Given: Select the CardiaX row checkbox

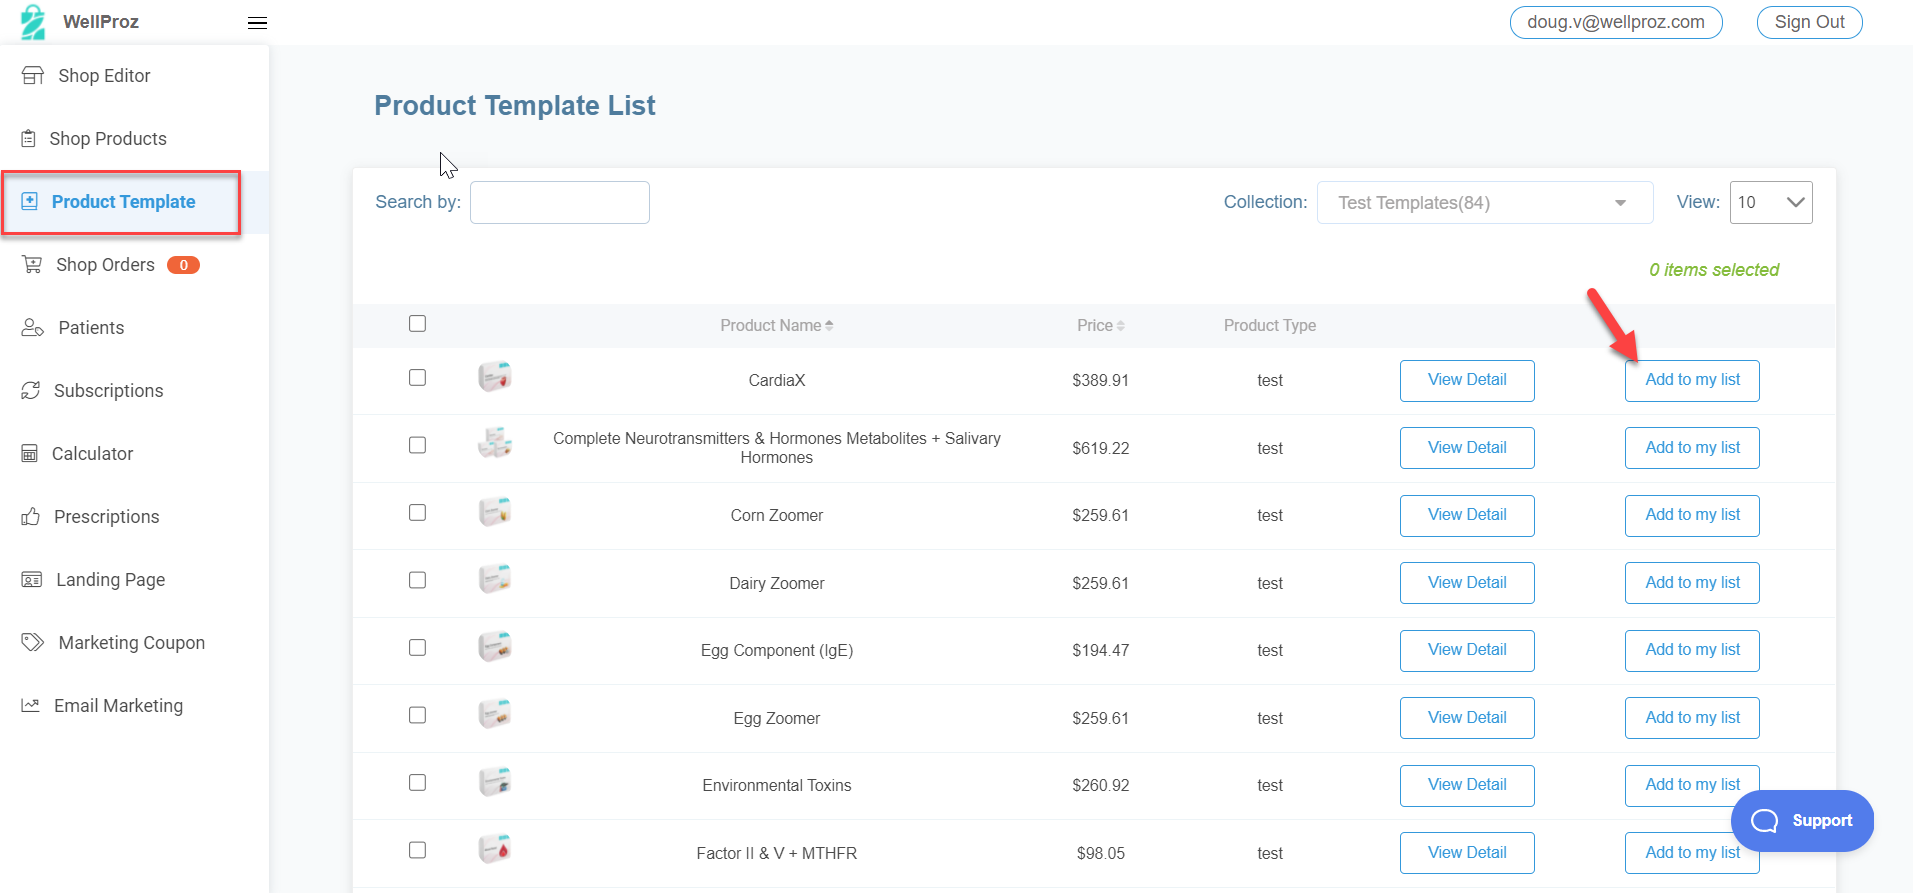Looking at the screenshot, I should (417, 378).
